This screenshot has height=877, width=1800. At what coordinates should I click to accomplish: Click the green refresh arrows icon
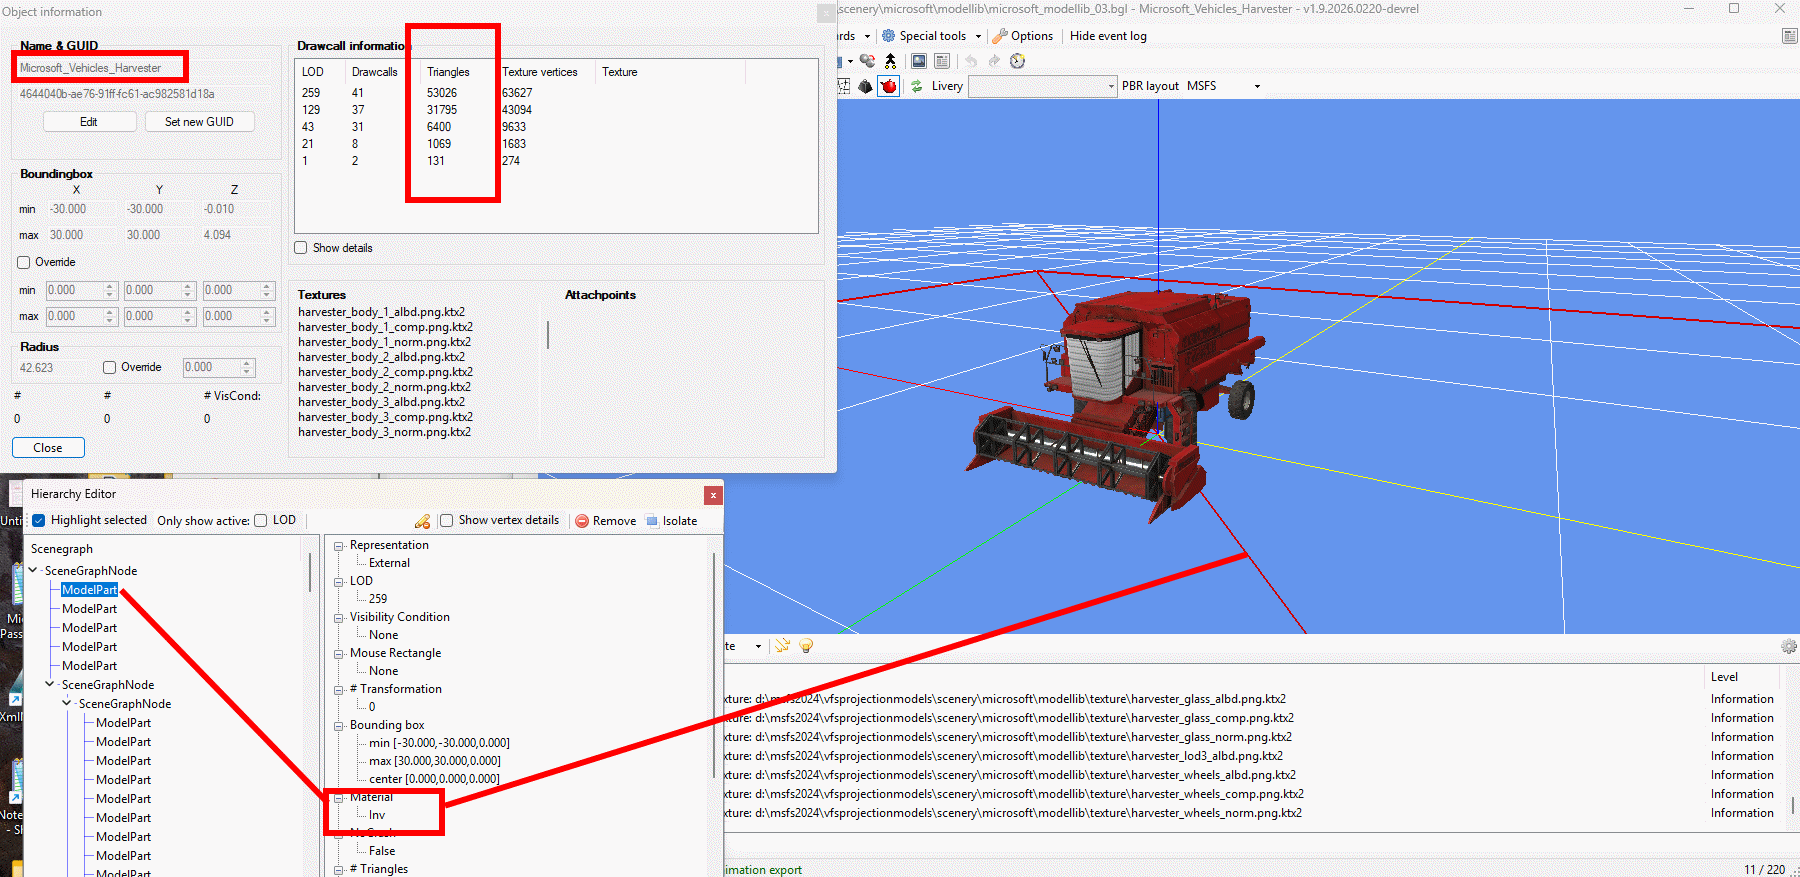coord(916,86)
